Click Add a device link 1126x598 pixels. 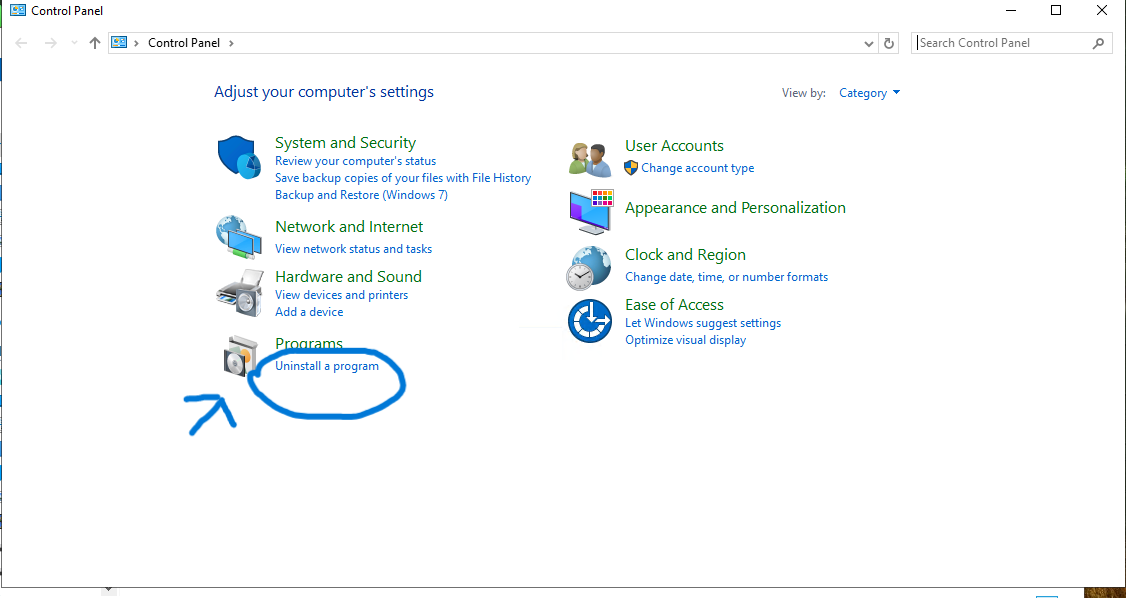click(309, 312)
